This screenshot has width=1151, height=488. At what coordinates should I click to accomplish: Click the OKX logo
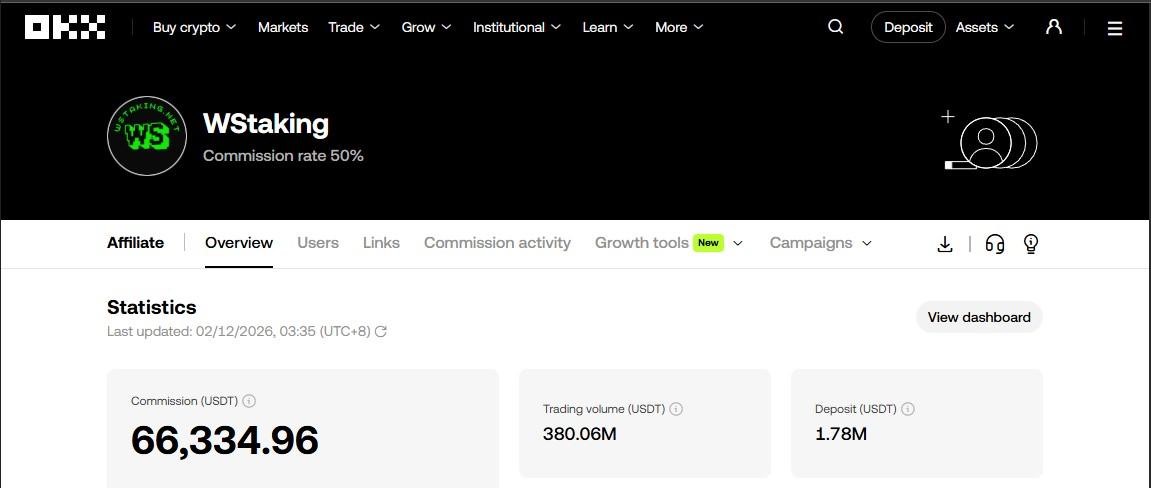click(x=65, y=27)
